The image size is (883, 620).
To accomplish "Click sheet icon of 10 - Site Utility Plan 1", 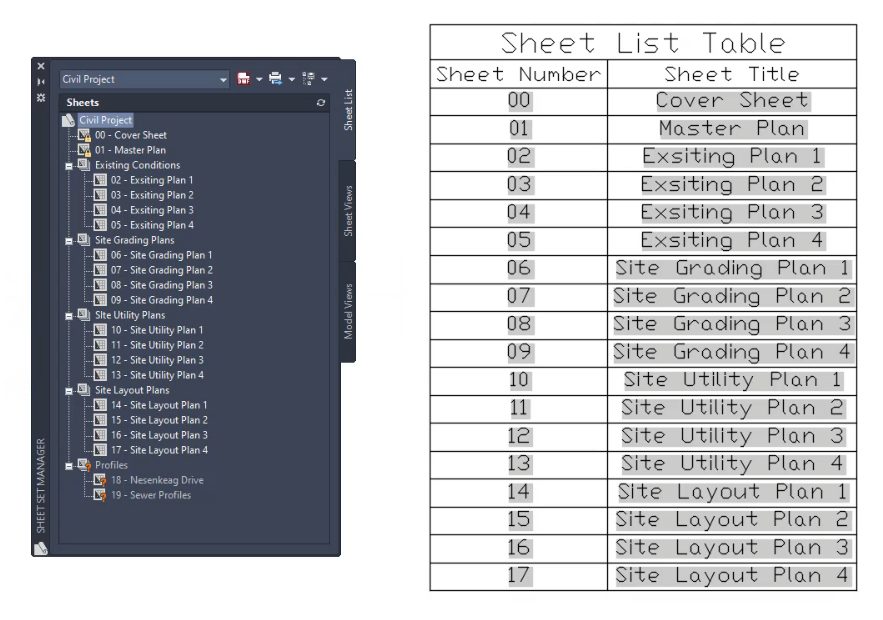I will click(x=100, y=330).
